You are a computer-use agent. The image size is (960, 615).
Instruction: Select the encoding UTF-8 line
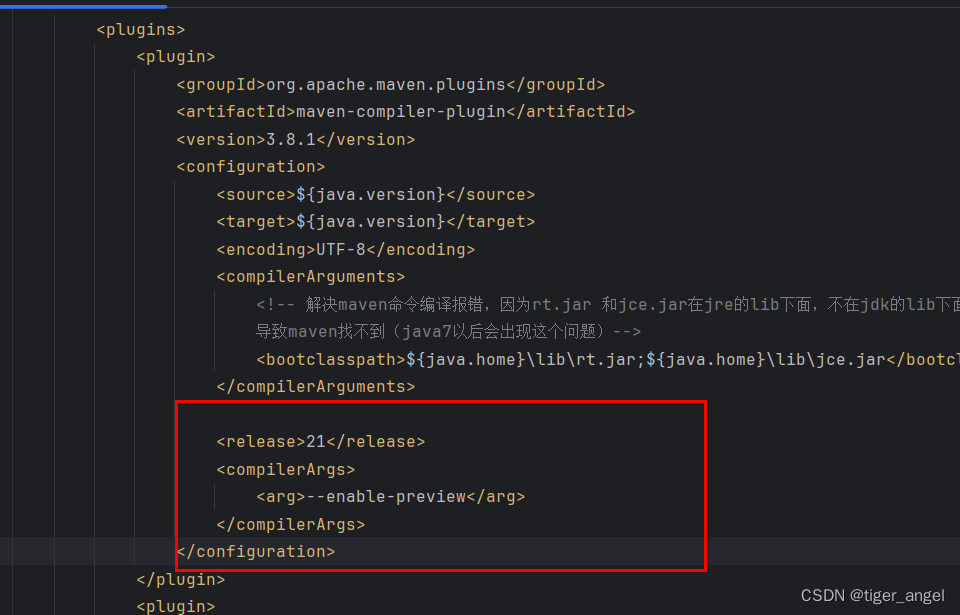pyautogui.click(x=346, y=250)
